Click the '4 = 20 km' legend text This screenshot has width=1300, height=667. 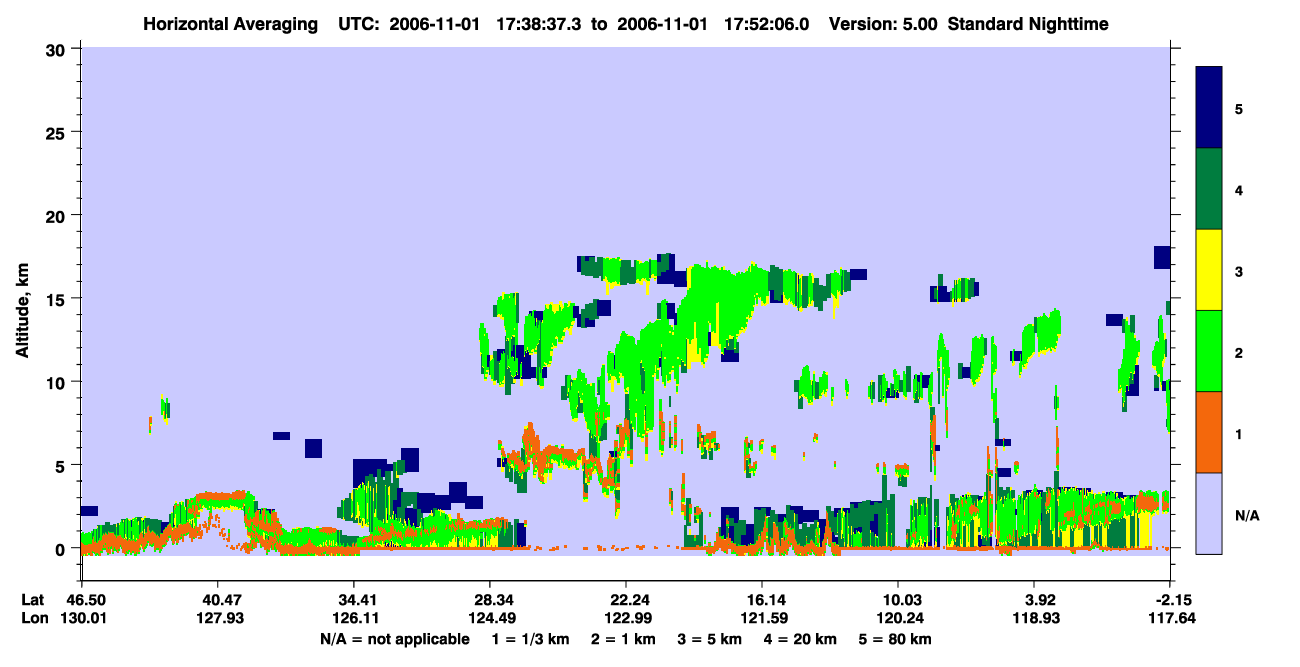[x=801, y=638]
